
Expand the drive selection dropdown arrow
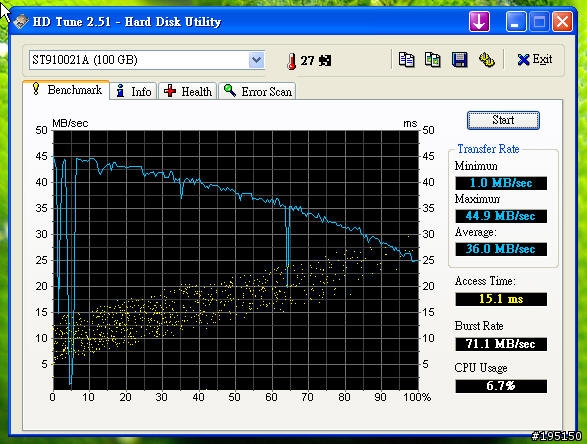tap(256, 60)
